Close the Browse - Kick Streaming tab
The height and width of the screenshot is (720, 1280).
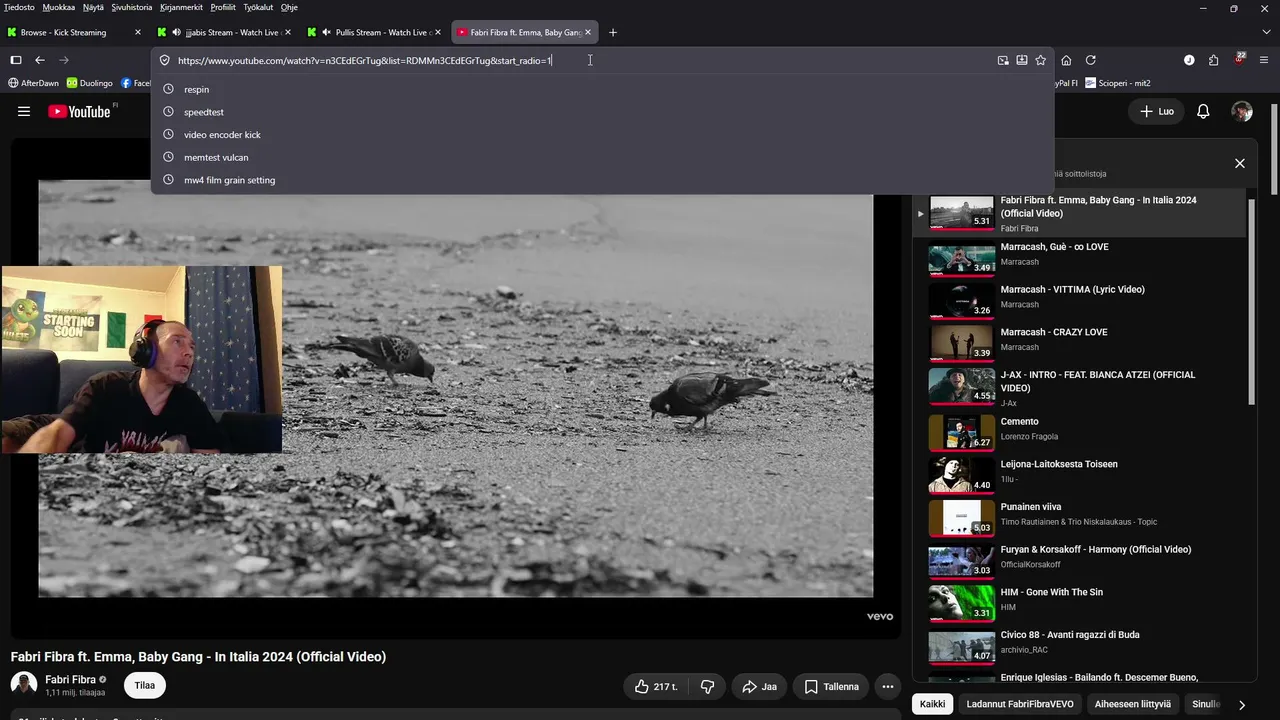pyautogui.click(x=138, y=32)
